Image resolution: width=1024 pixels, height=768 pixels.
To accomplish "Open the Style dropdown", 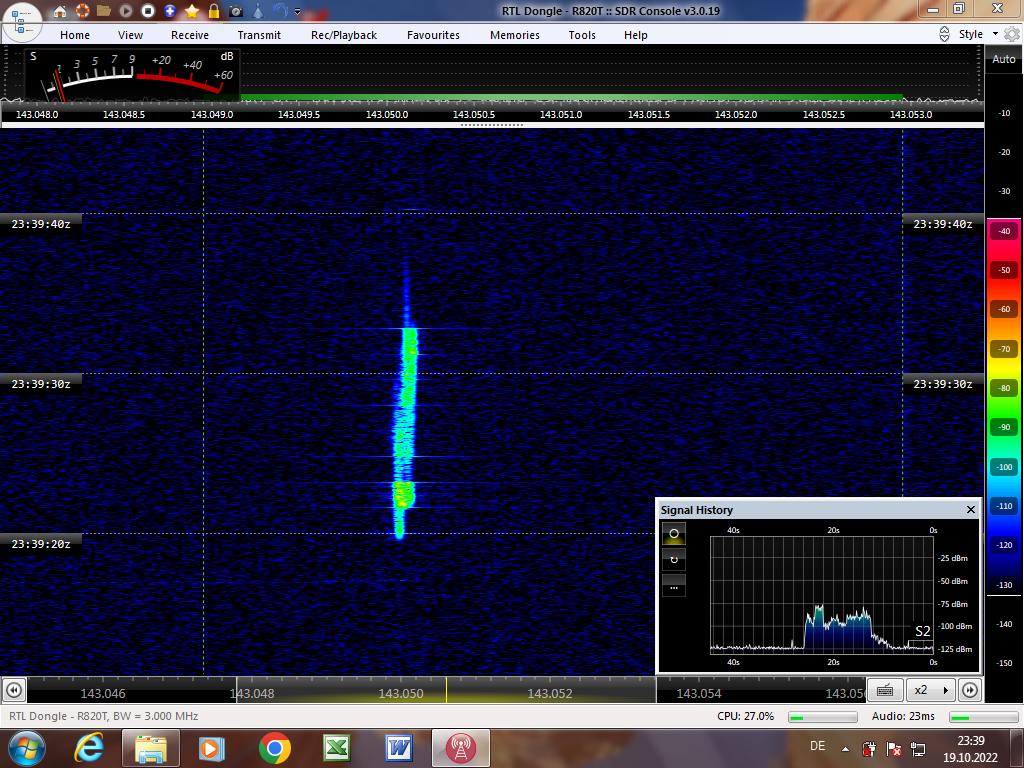I will (x=978, y=34).
